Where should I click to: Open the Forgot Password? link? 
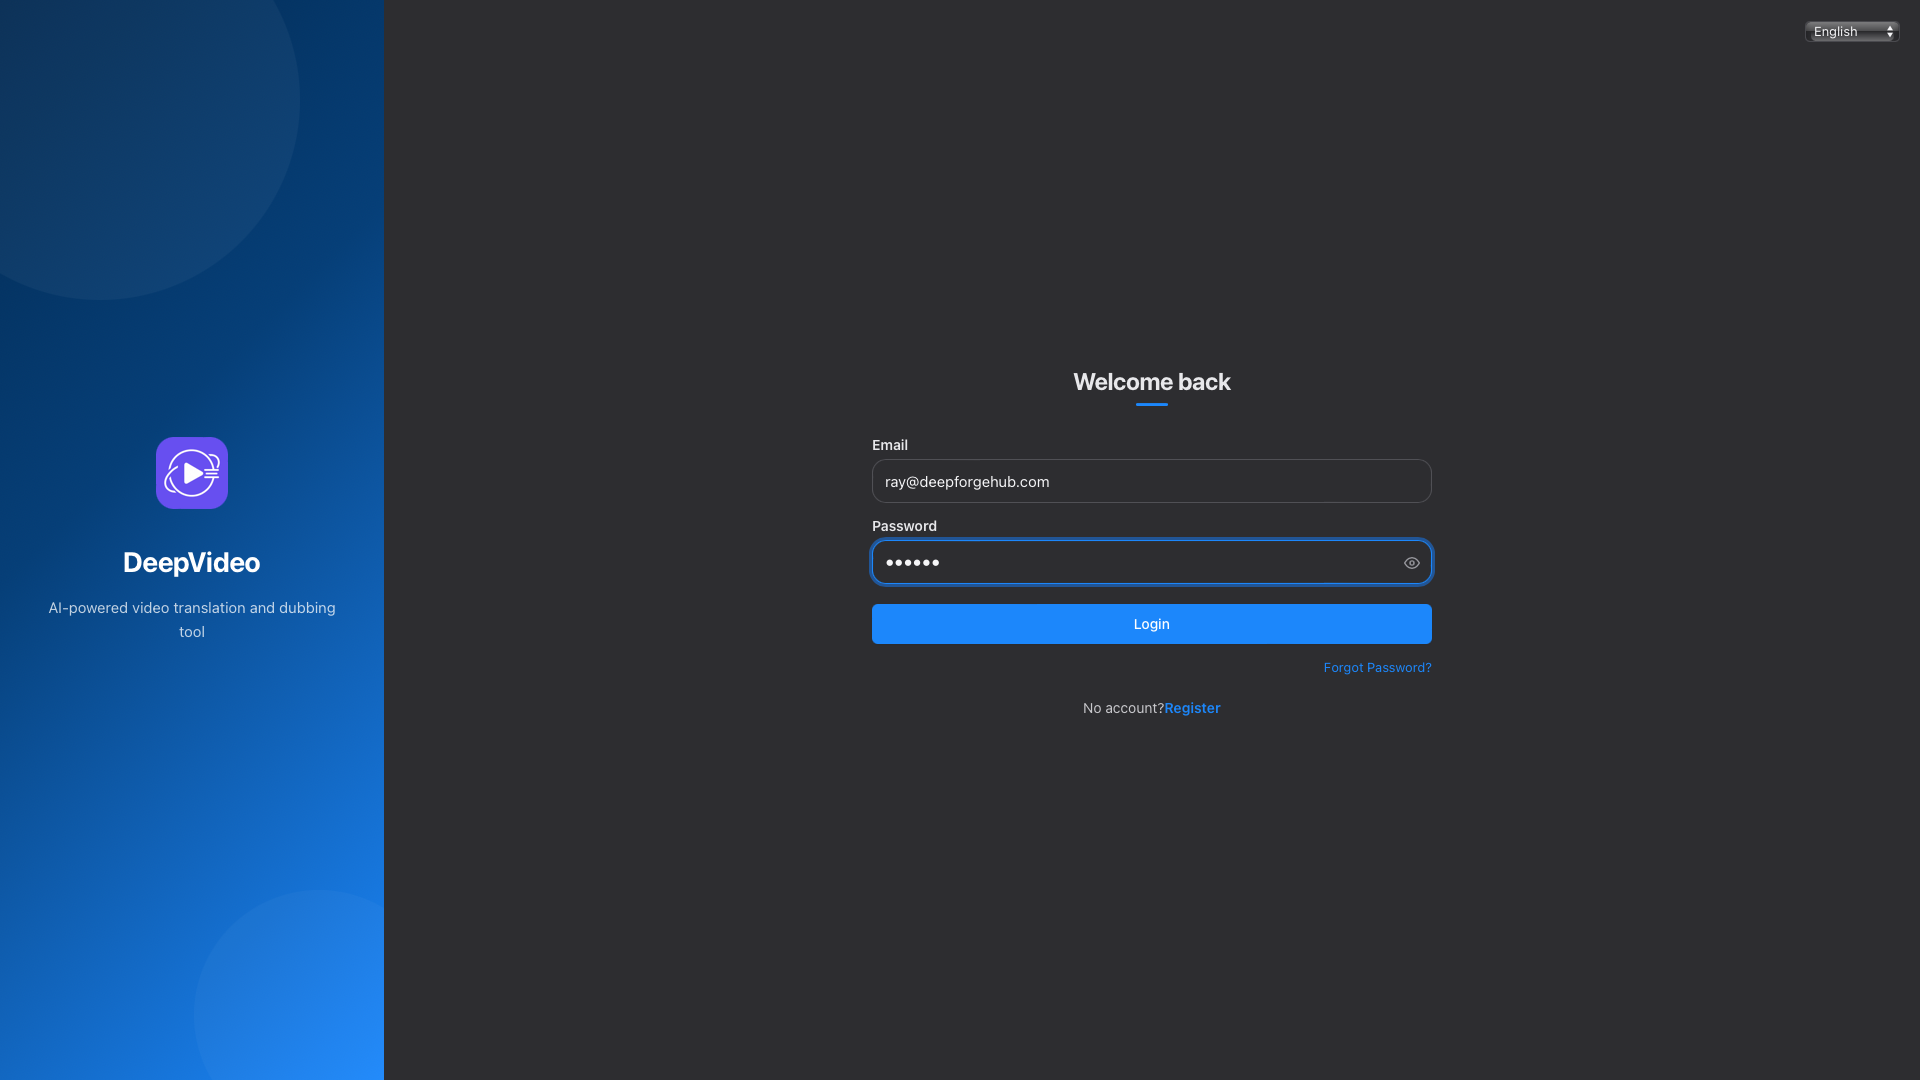click(1377, 668)
